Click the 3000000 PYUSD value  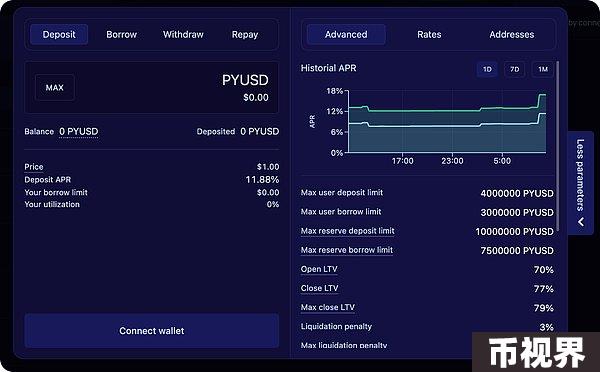(x=517, y=212)
